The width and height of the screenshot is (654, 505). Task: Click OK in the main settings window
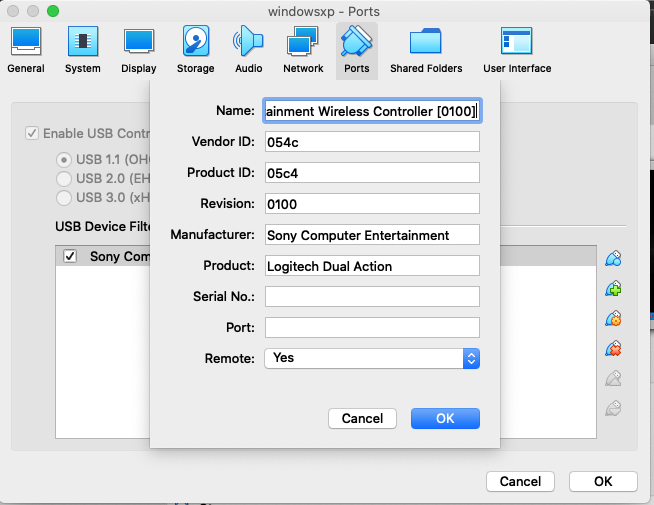pyautogui.click(x=603, y=482)
